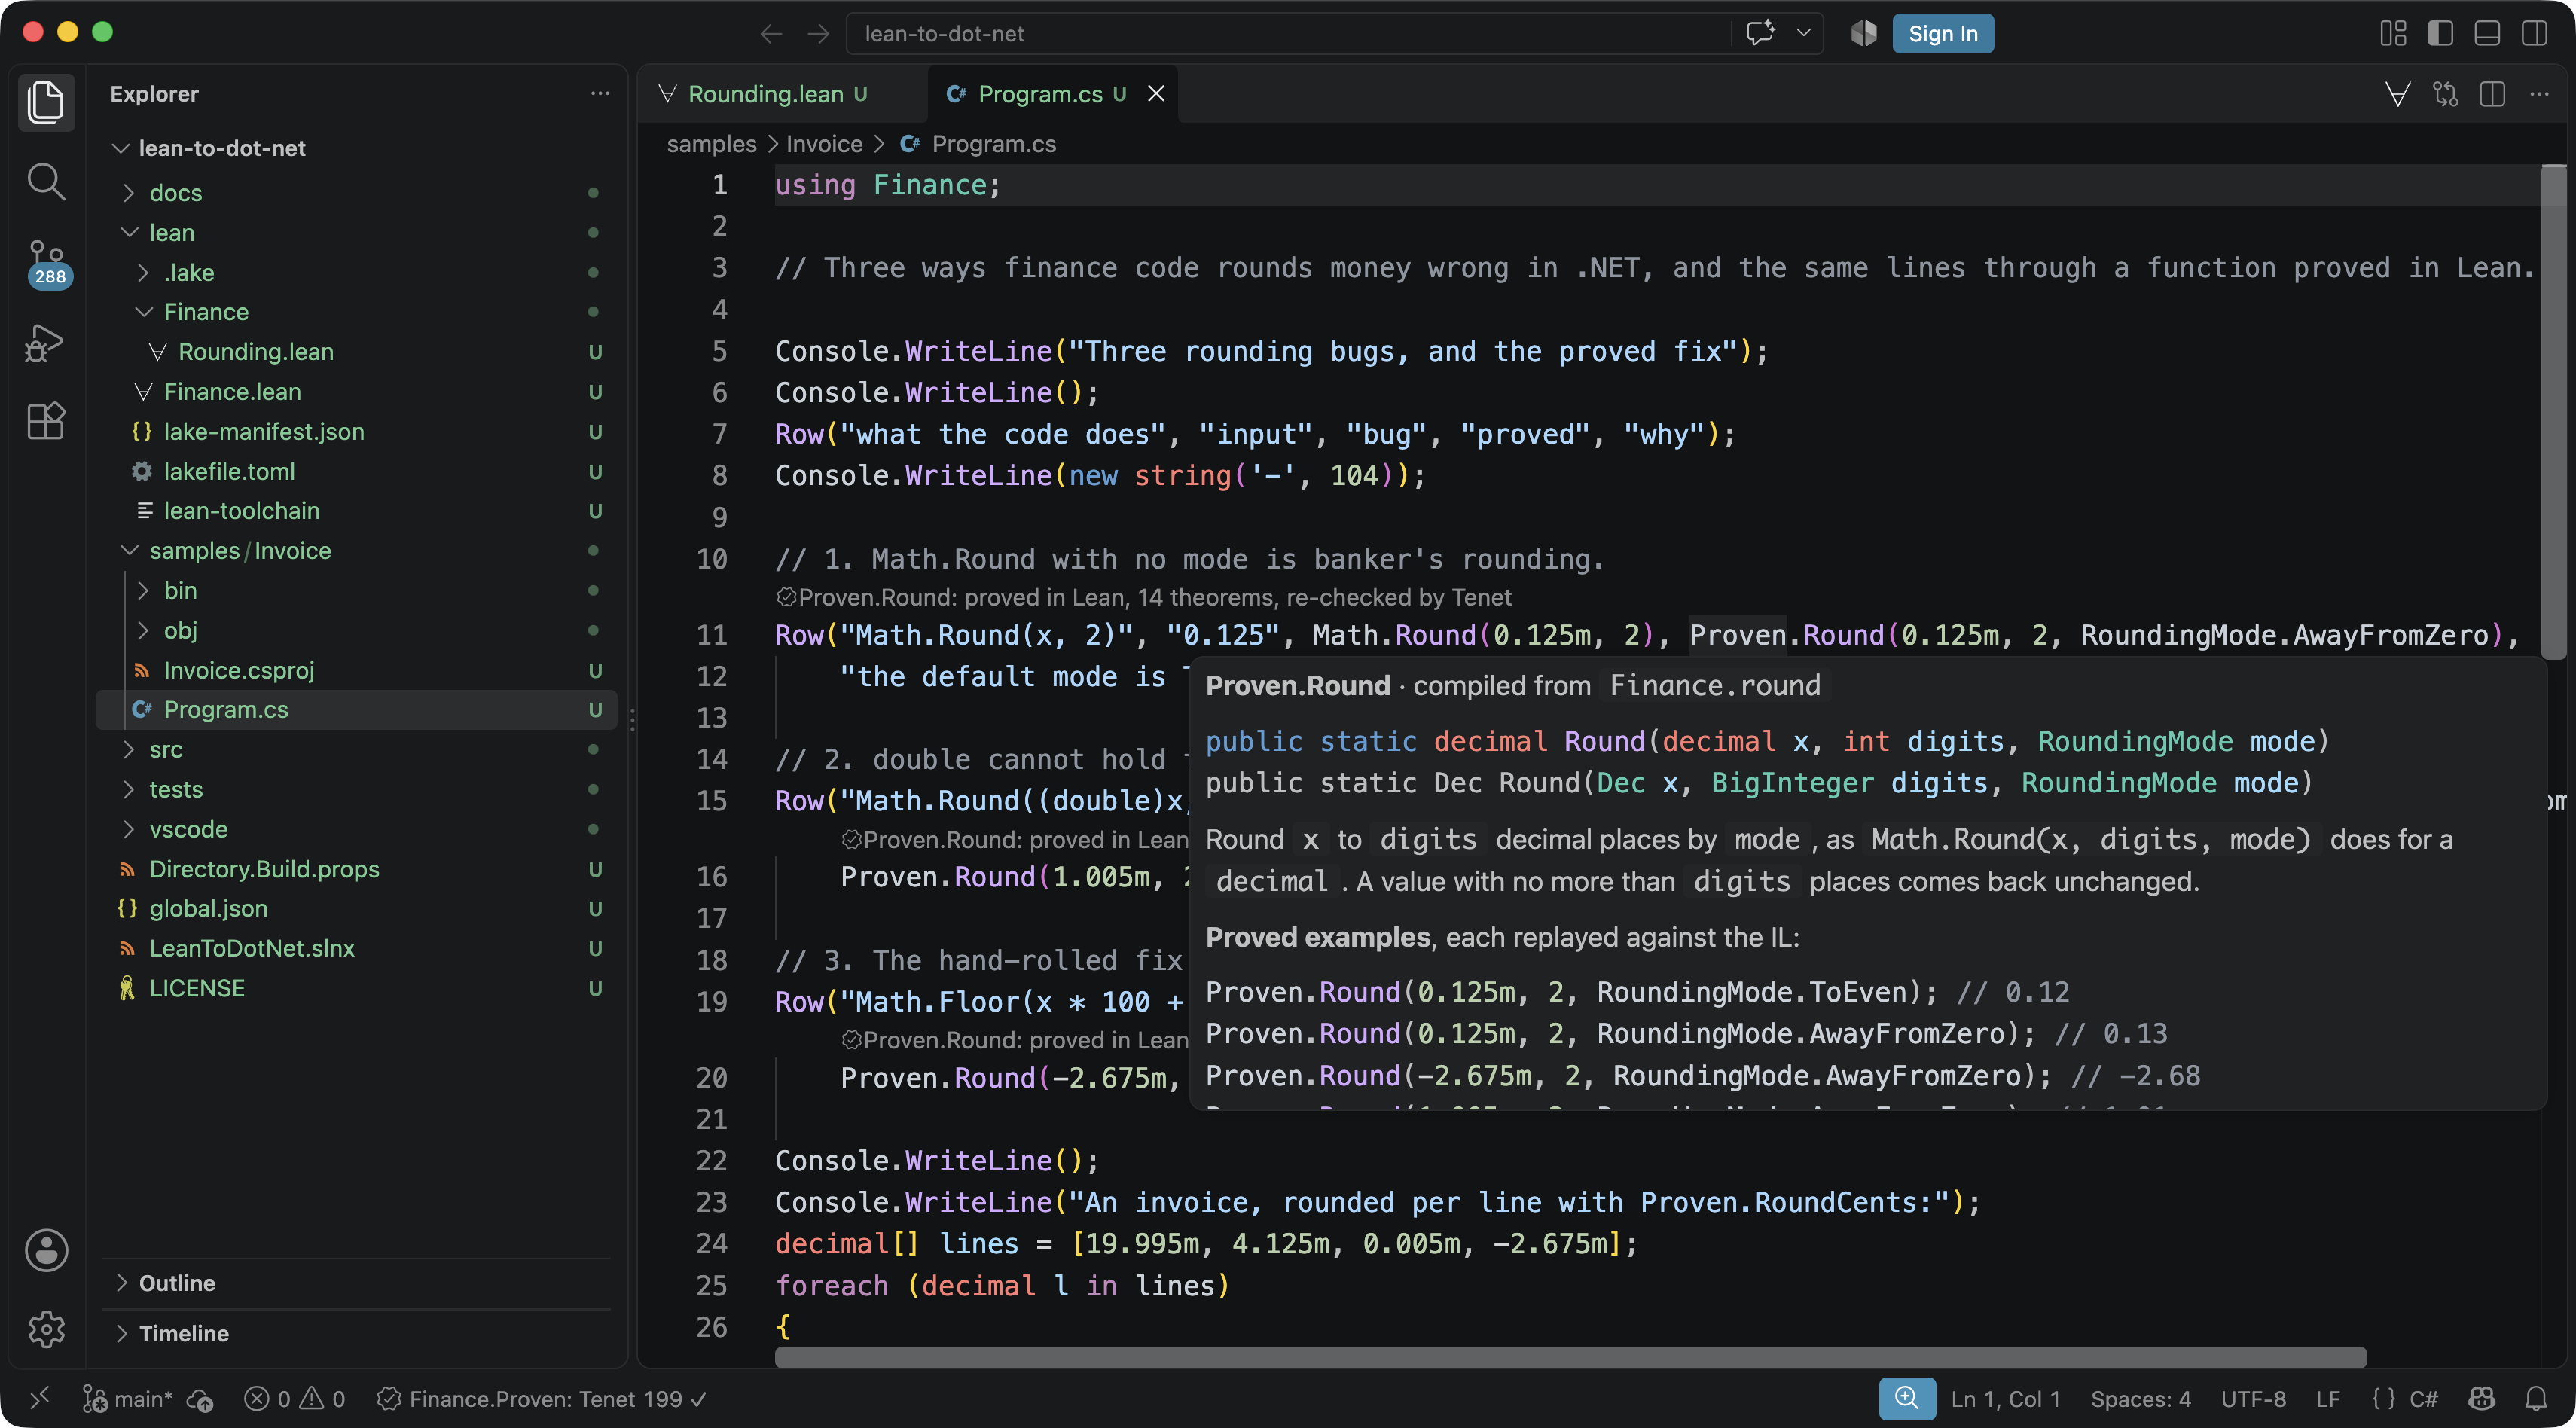Click the Copilot status bar icon
The image size is (2576, 1428).
tap(2482, 1398)
